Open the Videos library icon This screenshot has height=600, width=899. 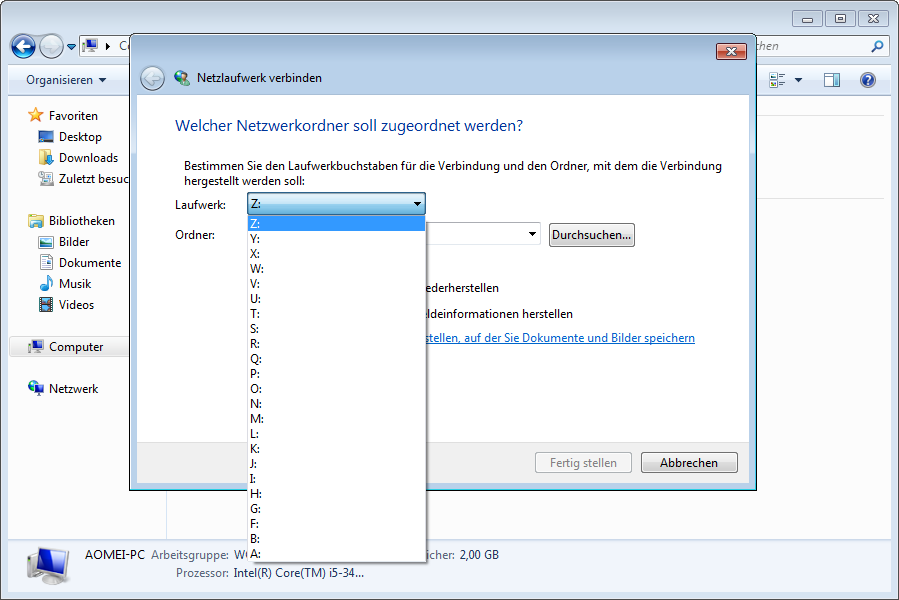[46, 305]
